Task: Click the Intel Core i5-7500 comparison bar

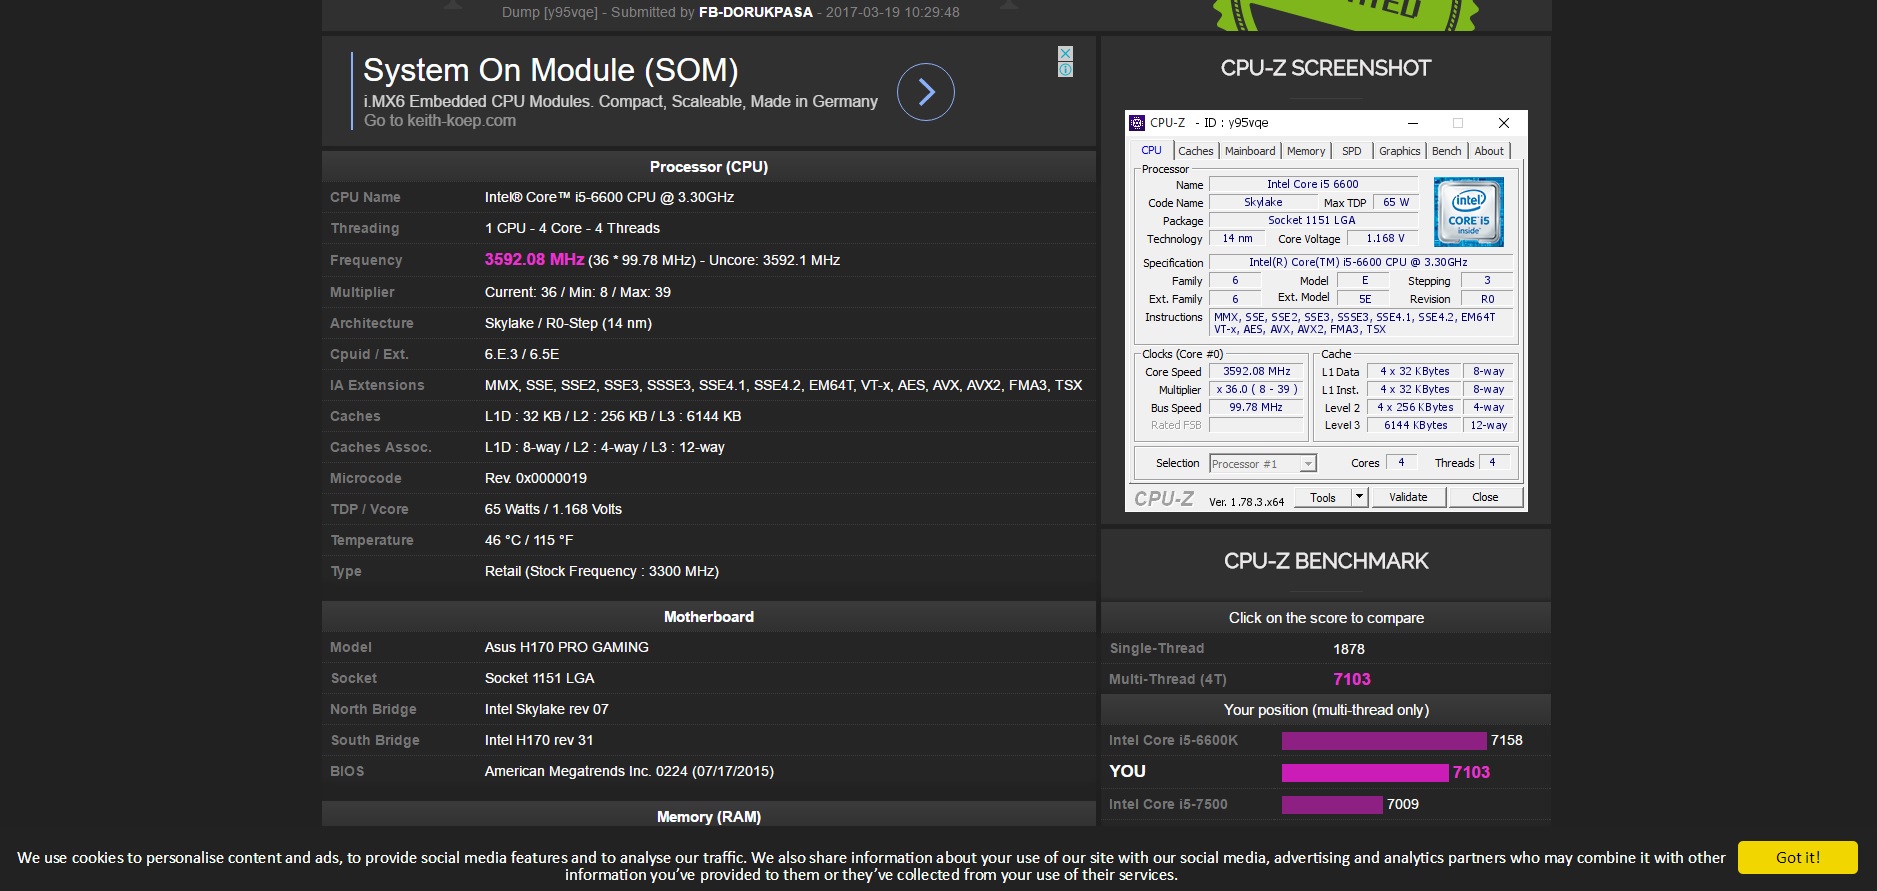Action: (x=1332, y=804)
